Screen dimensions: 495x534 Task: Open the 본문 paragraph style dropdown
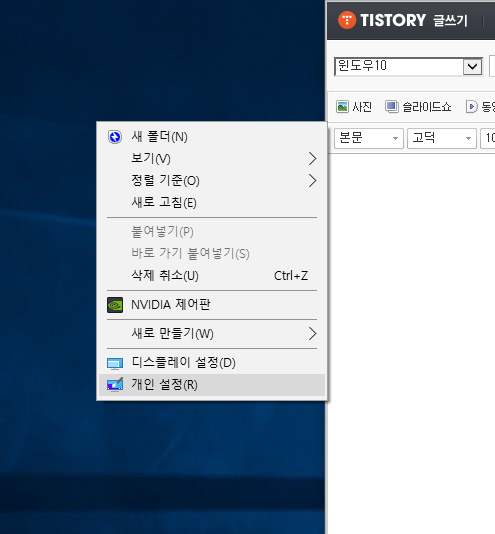[369, 138]
